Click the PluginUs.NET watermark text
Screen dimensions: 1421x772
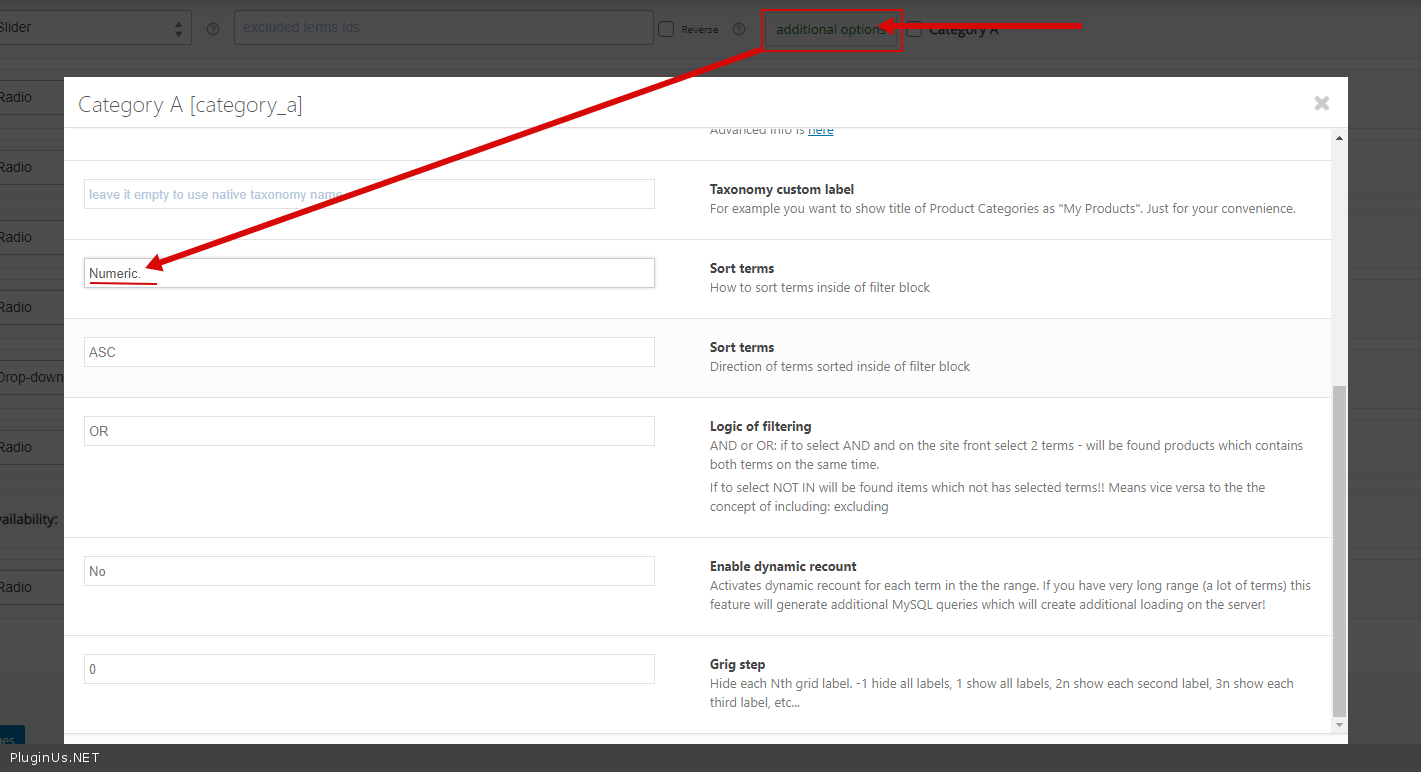coord(55,758)
